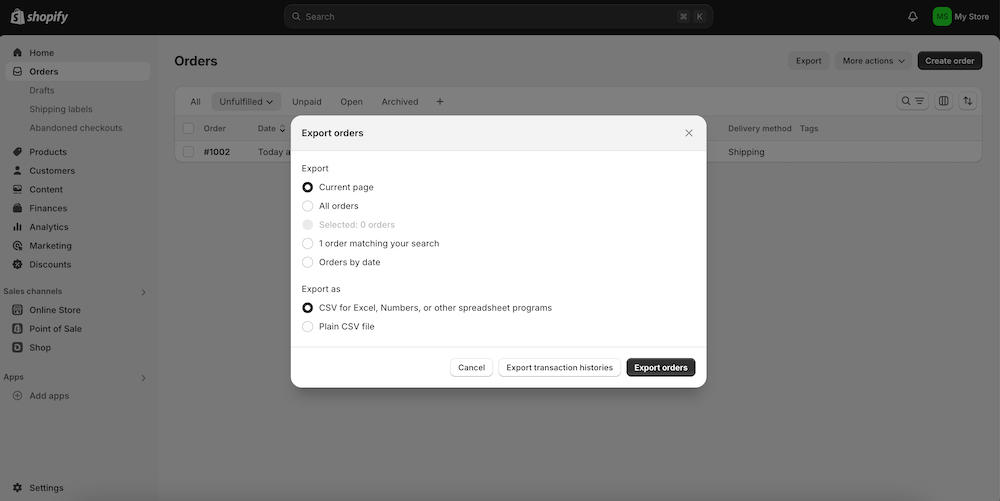Screen dimensions: 1000x501
Task: Focus the top Search field
Action: point(498,17)
